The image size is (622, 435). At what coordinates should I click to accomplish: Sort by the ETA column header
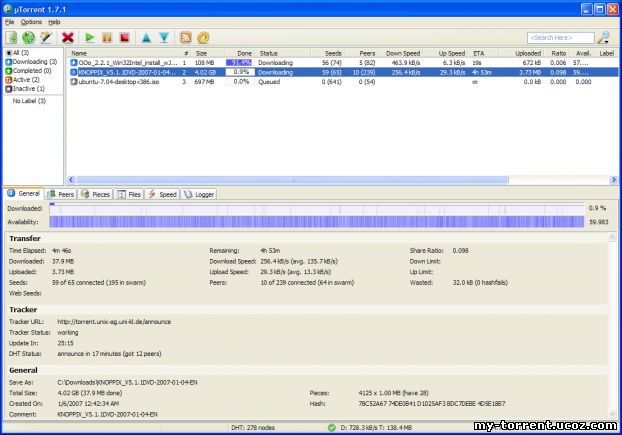(x=484, y=53)
